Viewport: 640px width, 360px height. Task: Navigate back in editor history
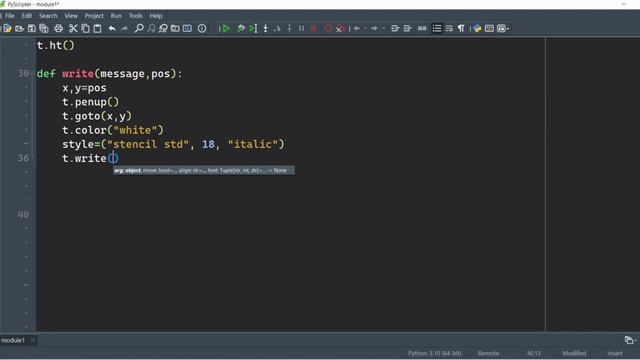357,29
